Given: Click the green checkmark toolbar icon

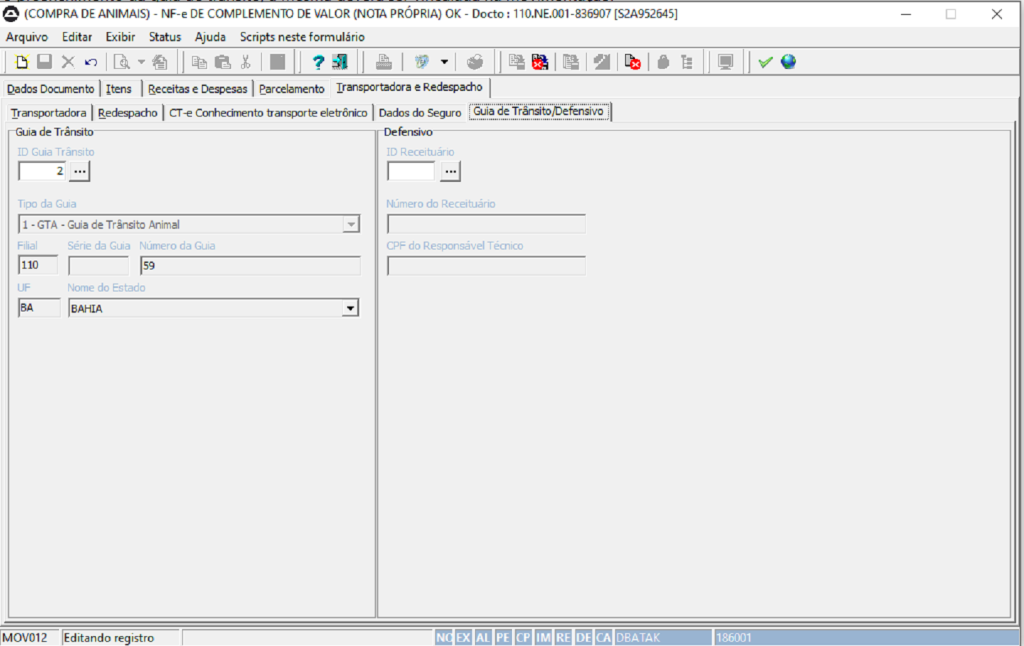Looking at the screenshot, I should [x=765, y=62].
